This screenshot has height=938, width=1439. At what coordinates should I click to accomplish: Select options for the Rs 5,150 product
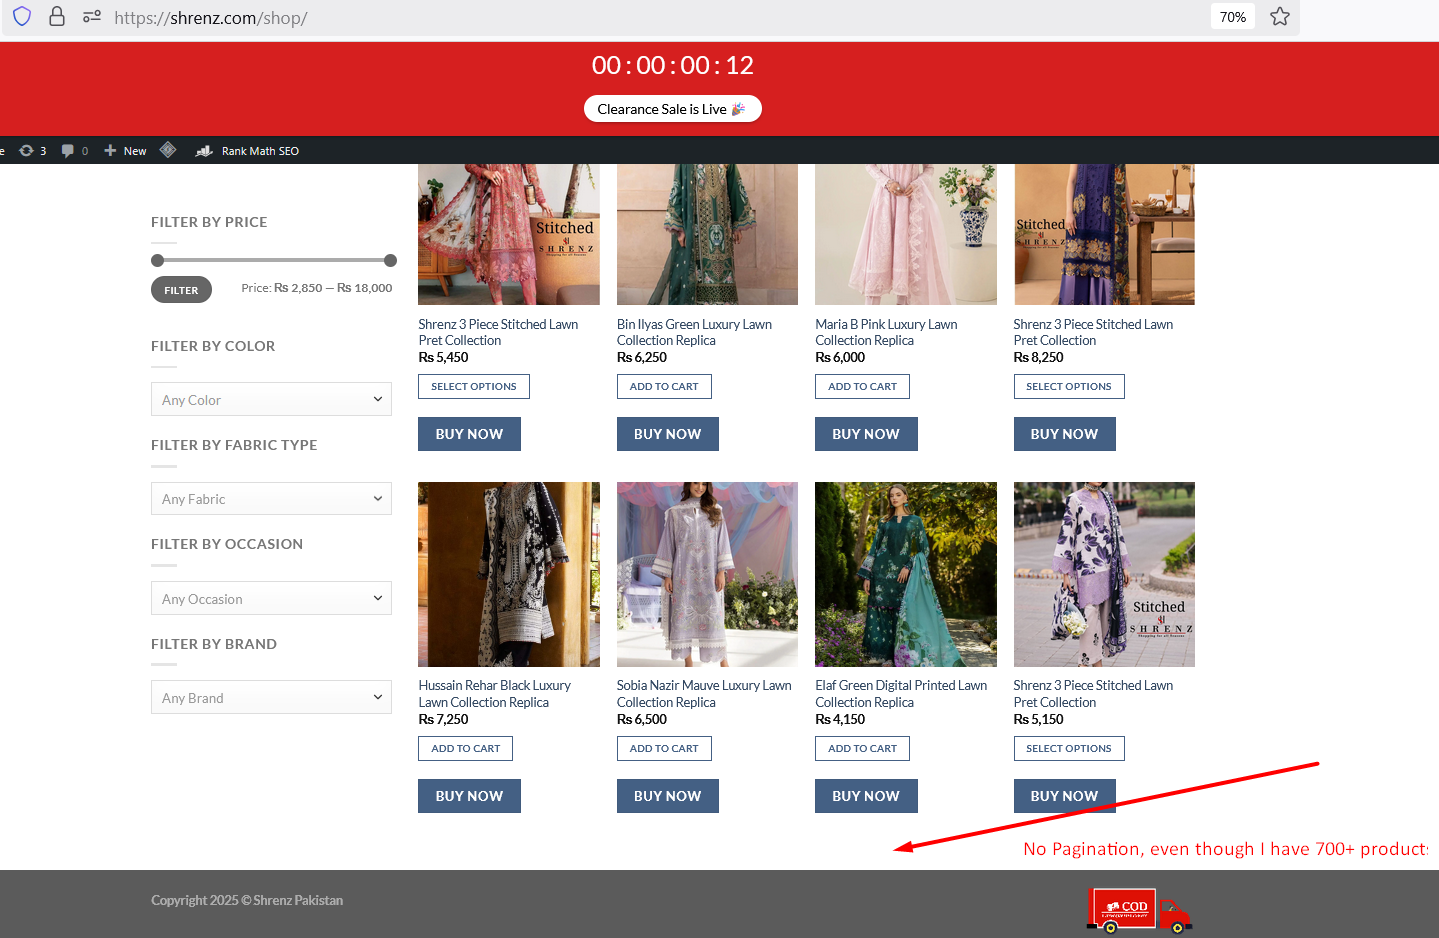(1069, 748)
